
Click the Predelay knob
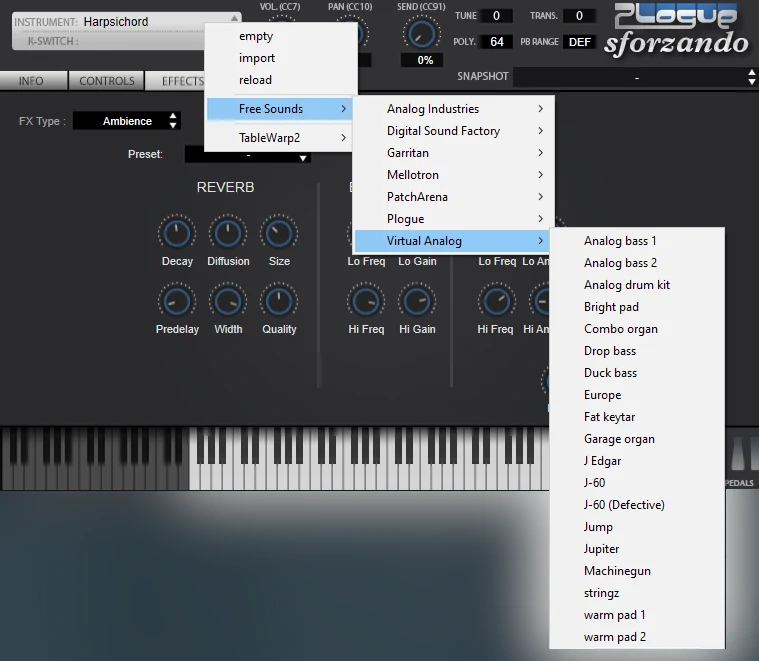coord(177,301)
